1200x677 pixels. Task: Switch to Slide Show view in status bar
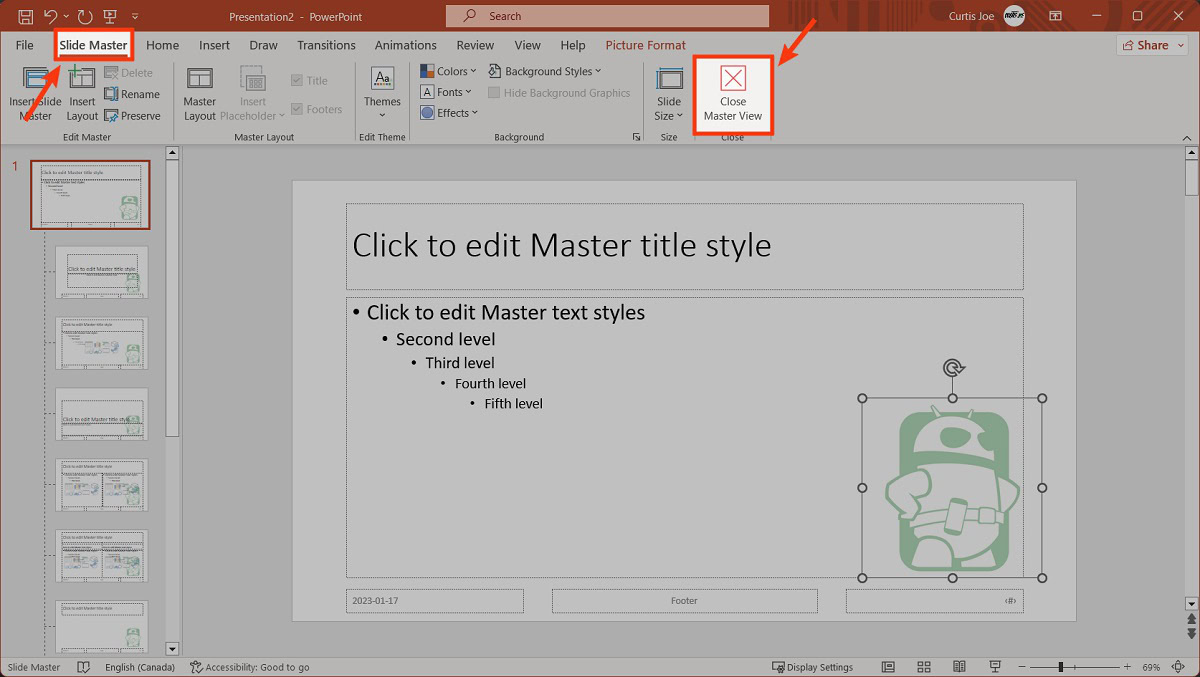995,667
